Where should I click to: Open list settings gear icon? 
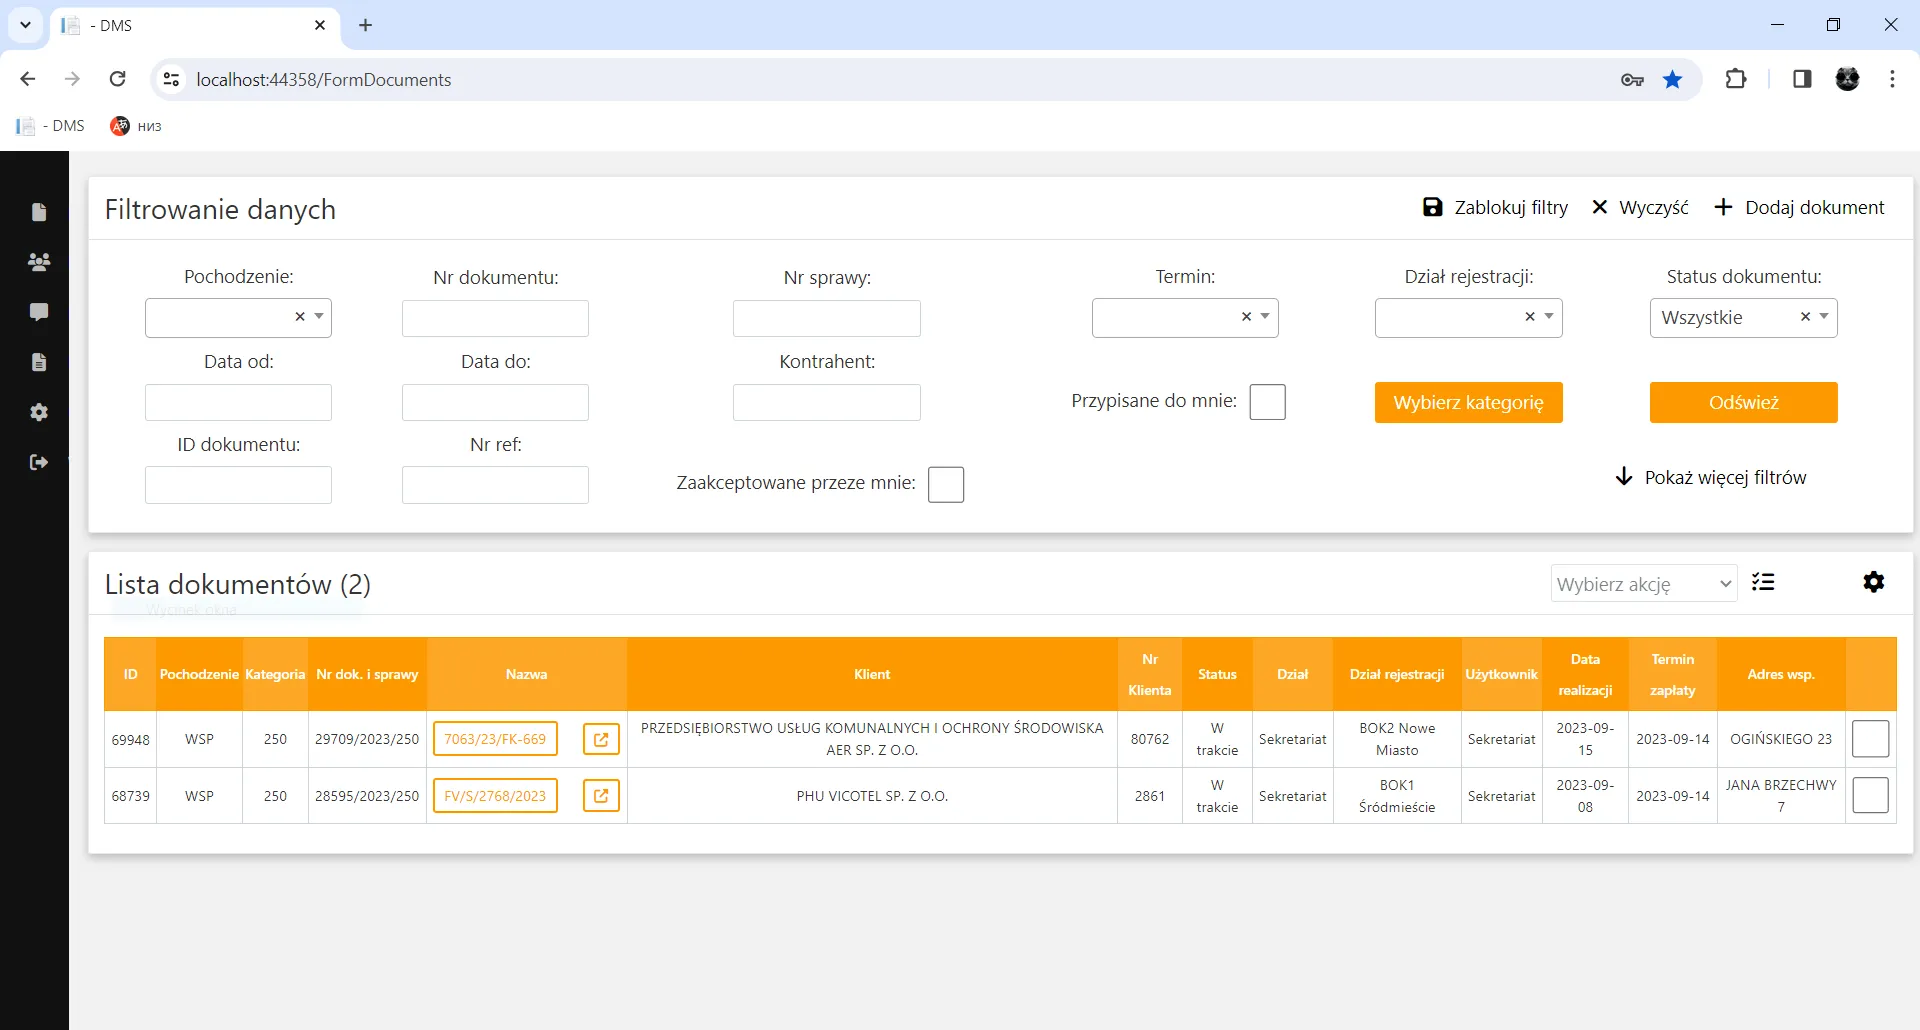pyautogui.click(x=1874, y=582)
